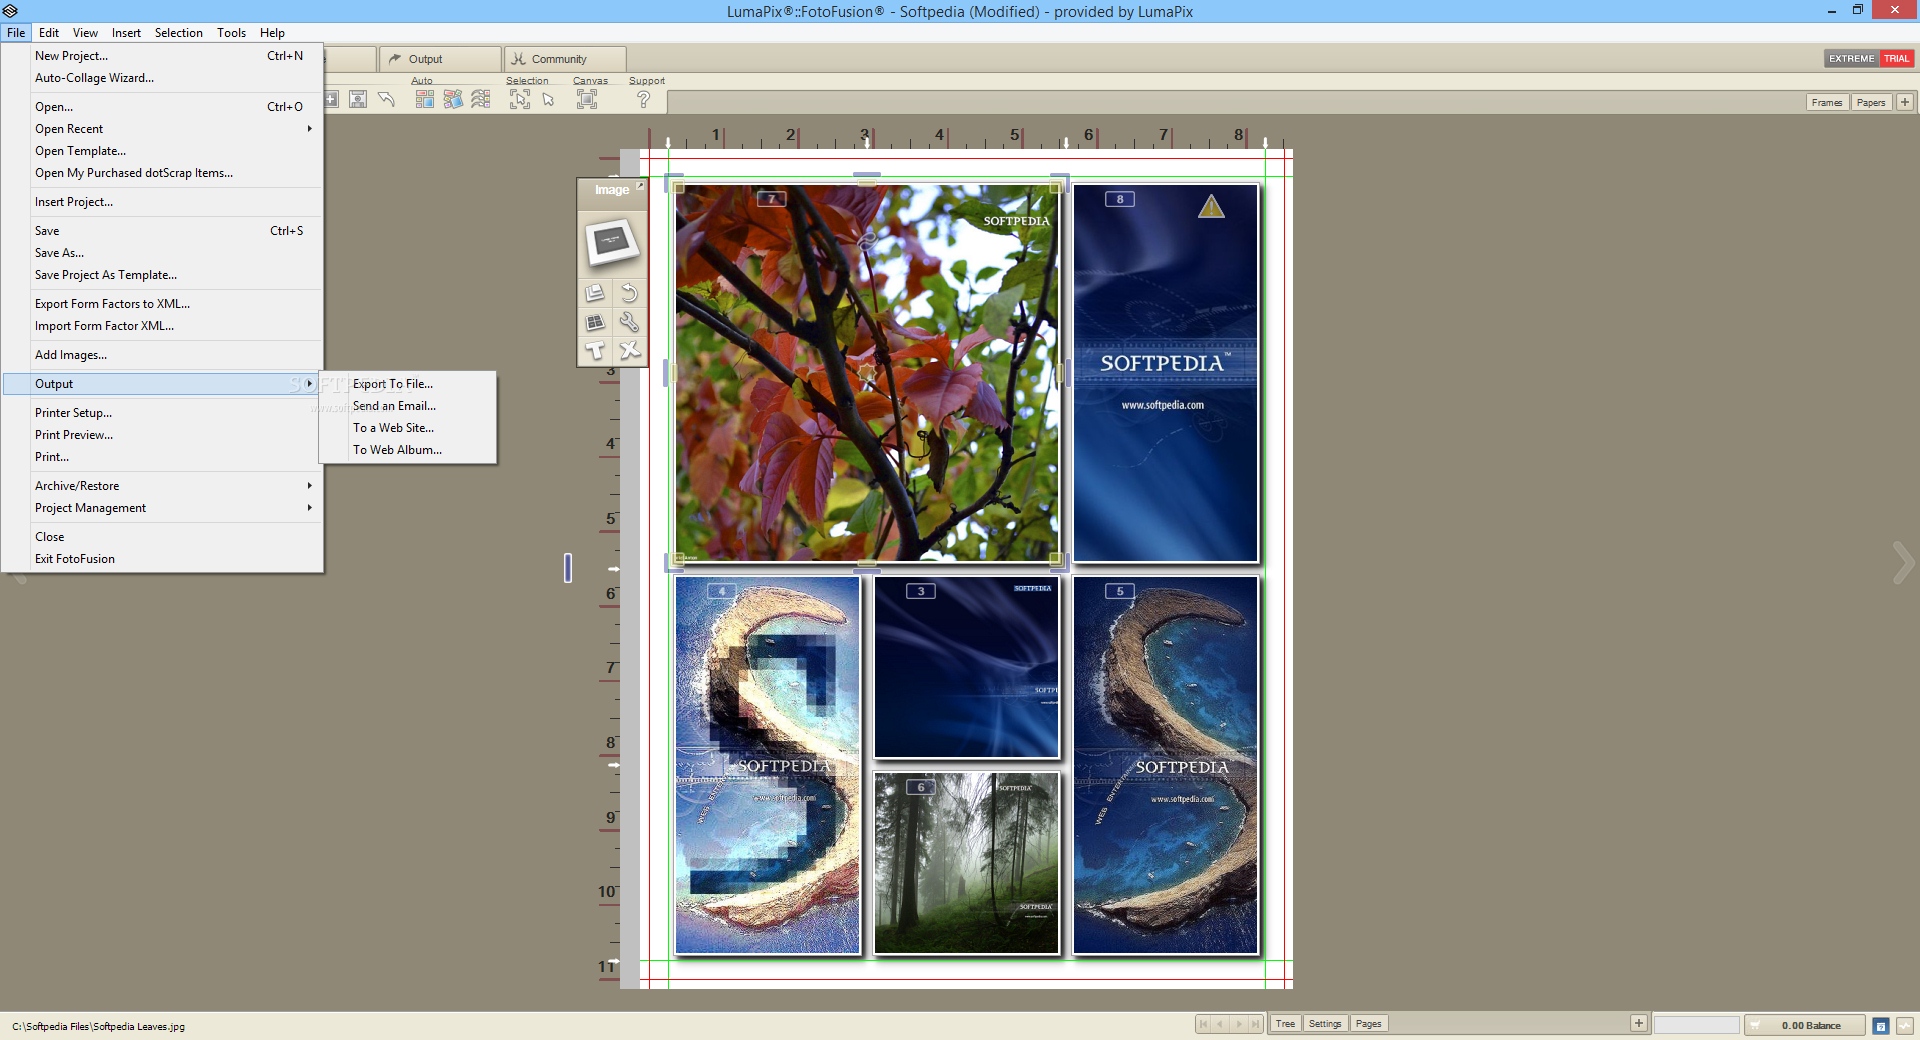Viewport: 1920px width, 1040px height.
Task: Click the 0.00 Balance cart button
Action: tap(1806, 1025)
